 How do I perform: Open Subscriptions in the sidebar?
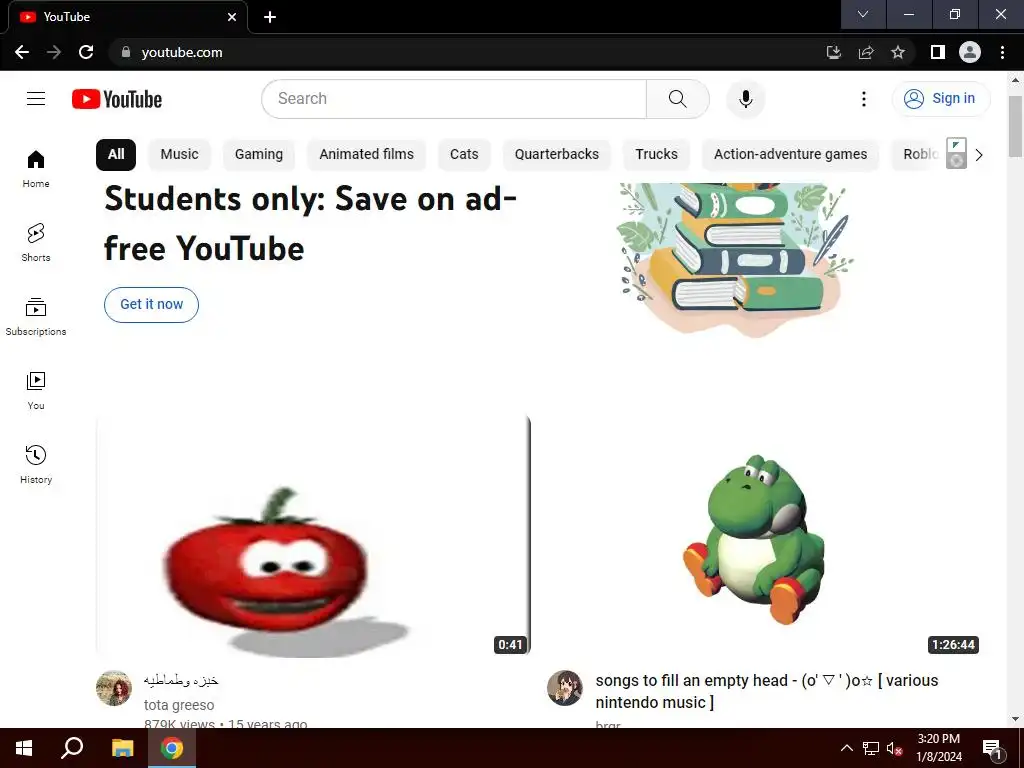point(36,317)
